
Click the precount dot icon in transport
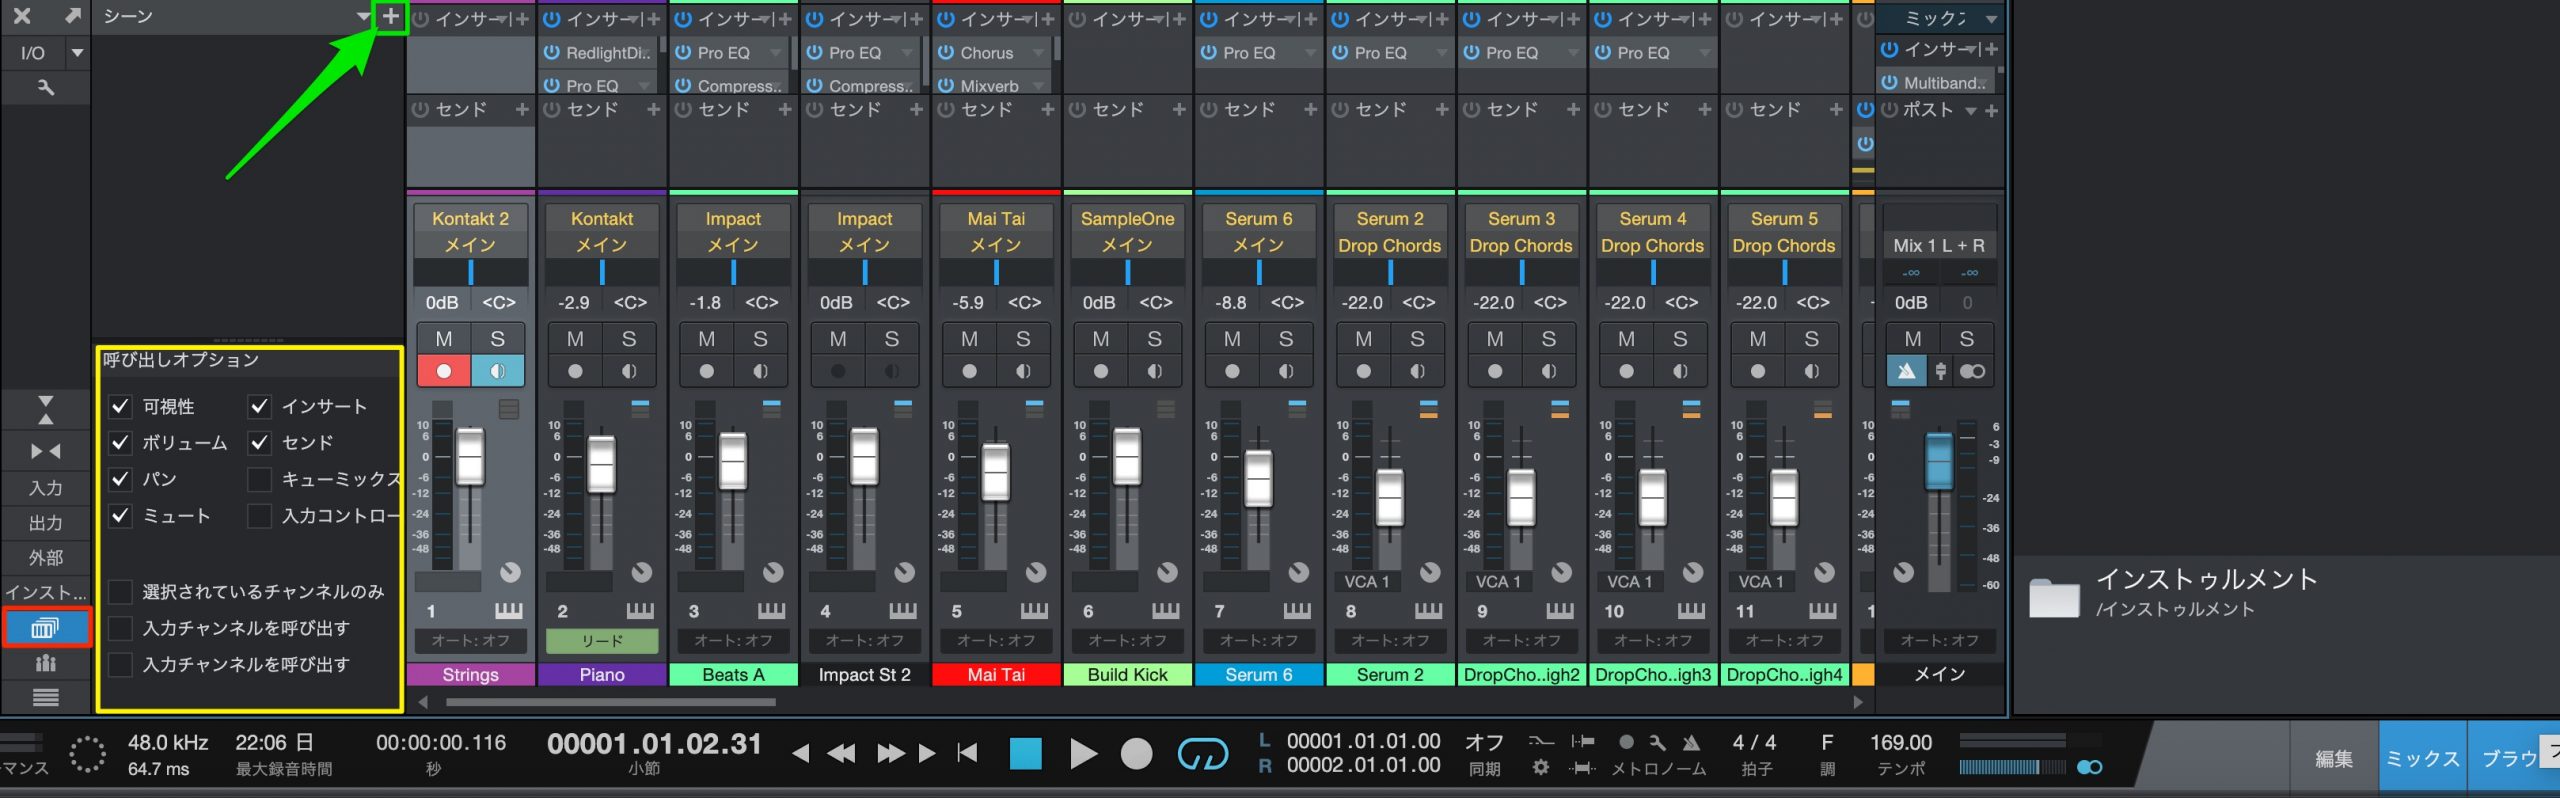(x=1626, y=742)
